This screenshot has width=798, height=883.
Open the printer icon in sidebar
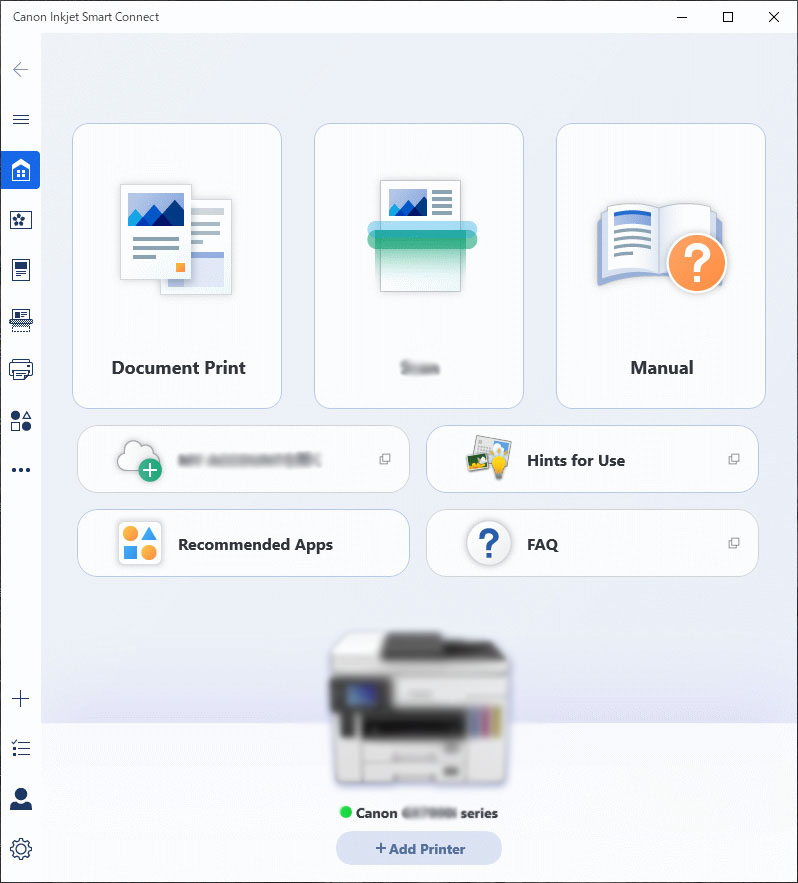click(x=20, y=370)
